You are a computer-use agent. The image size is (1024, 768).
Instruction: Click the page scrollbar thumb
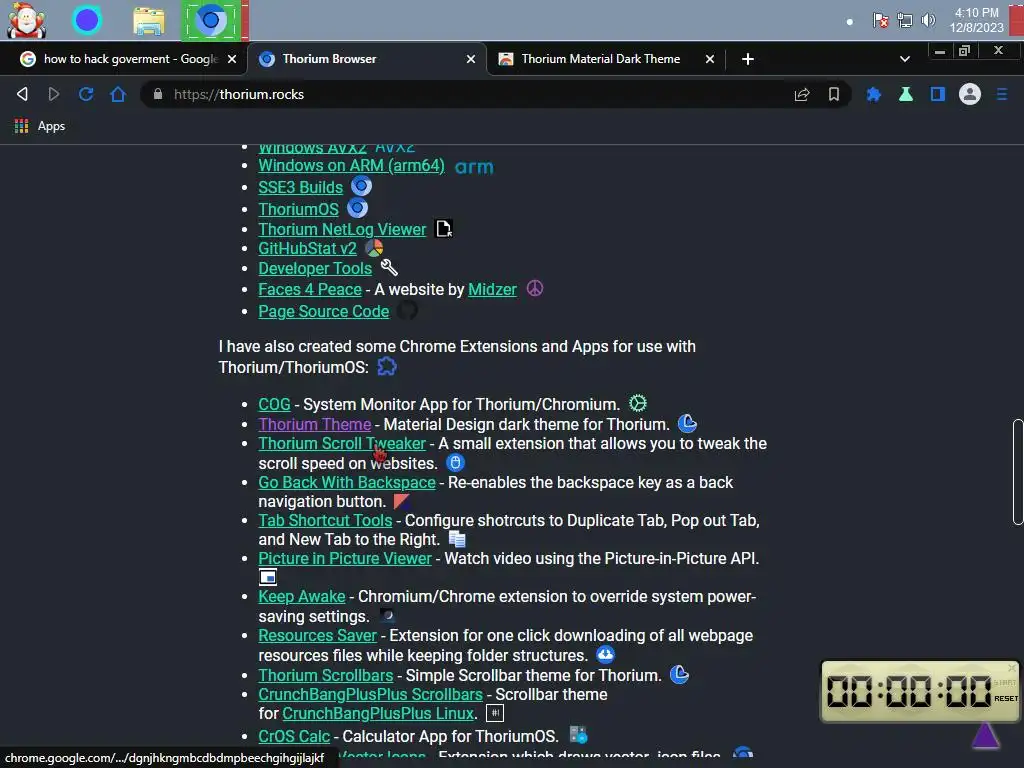tap(1018, 472)
